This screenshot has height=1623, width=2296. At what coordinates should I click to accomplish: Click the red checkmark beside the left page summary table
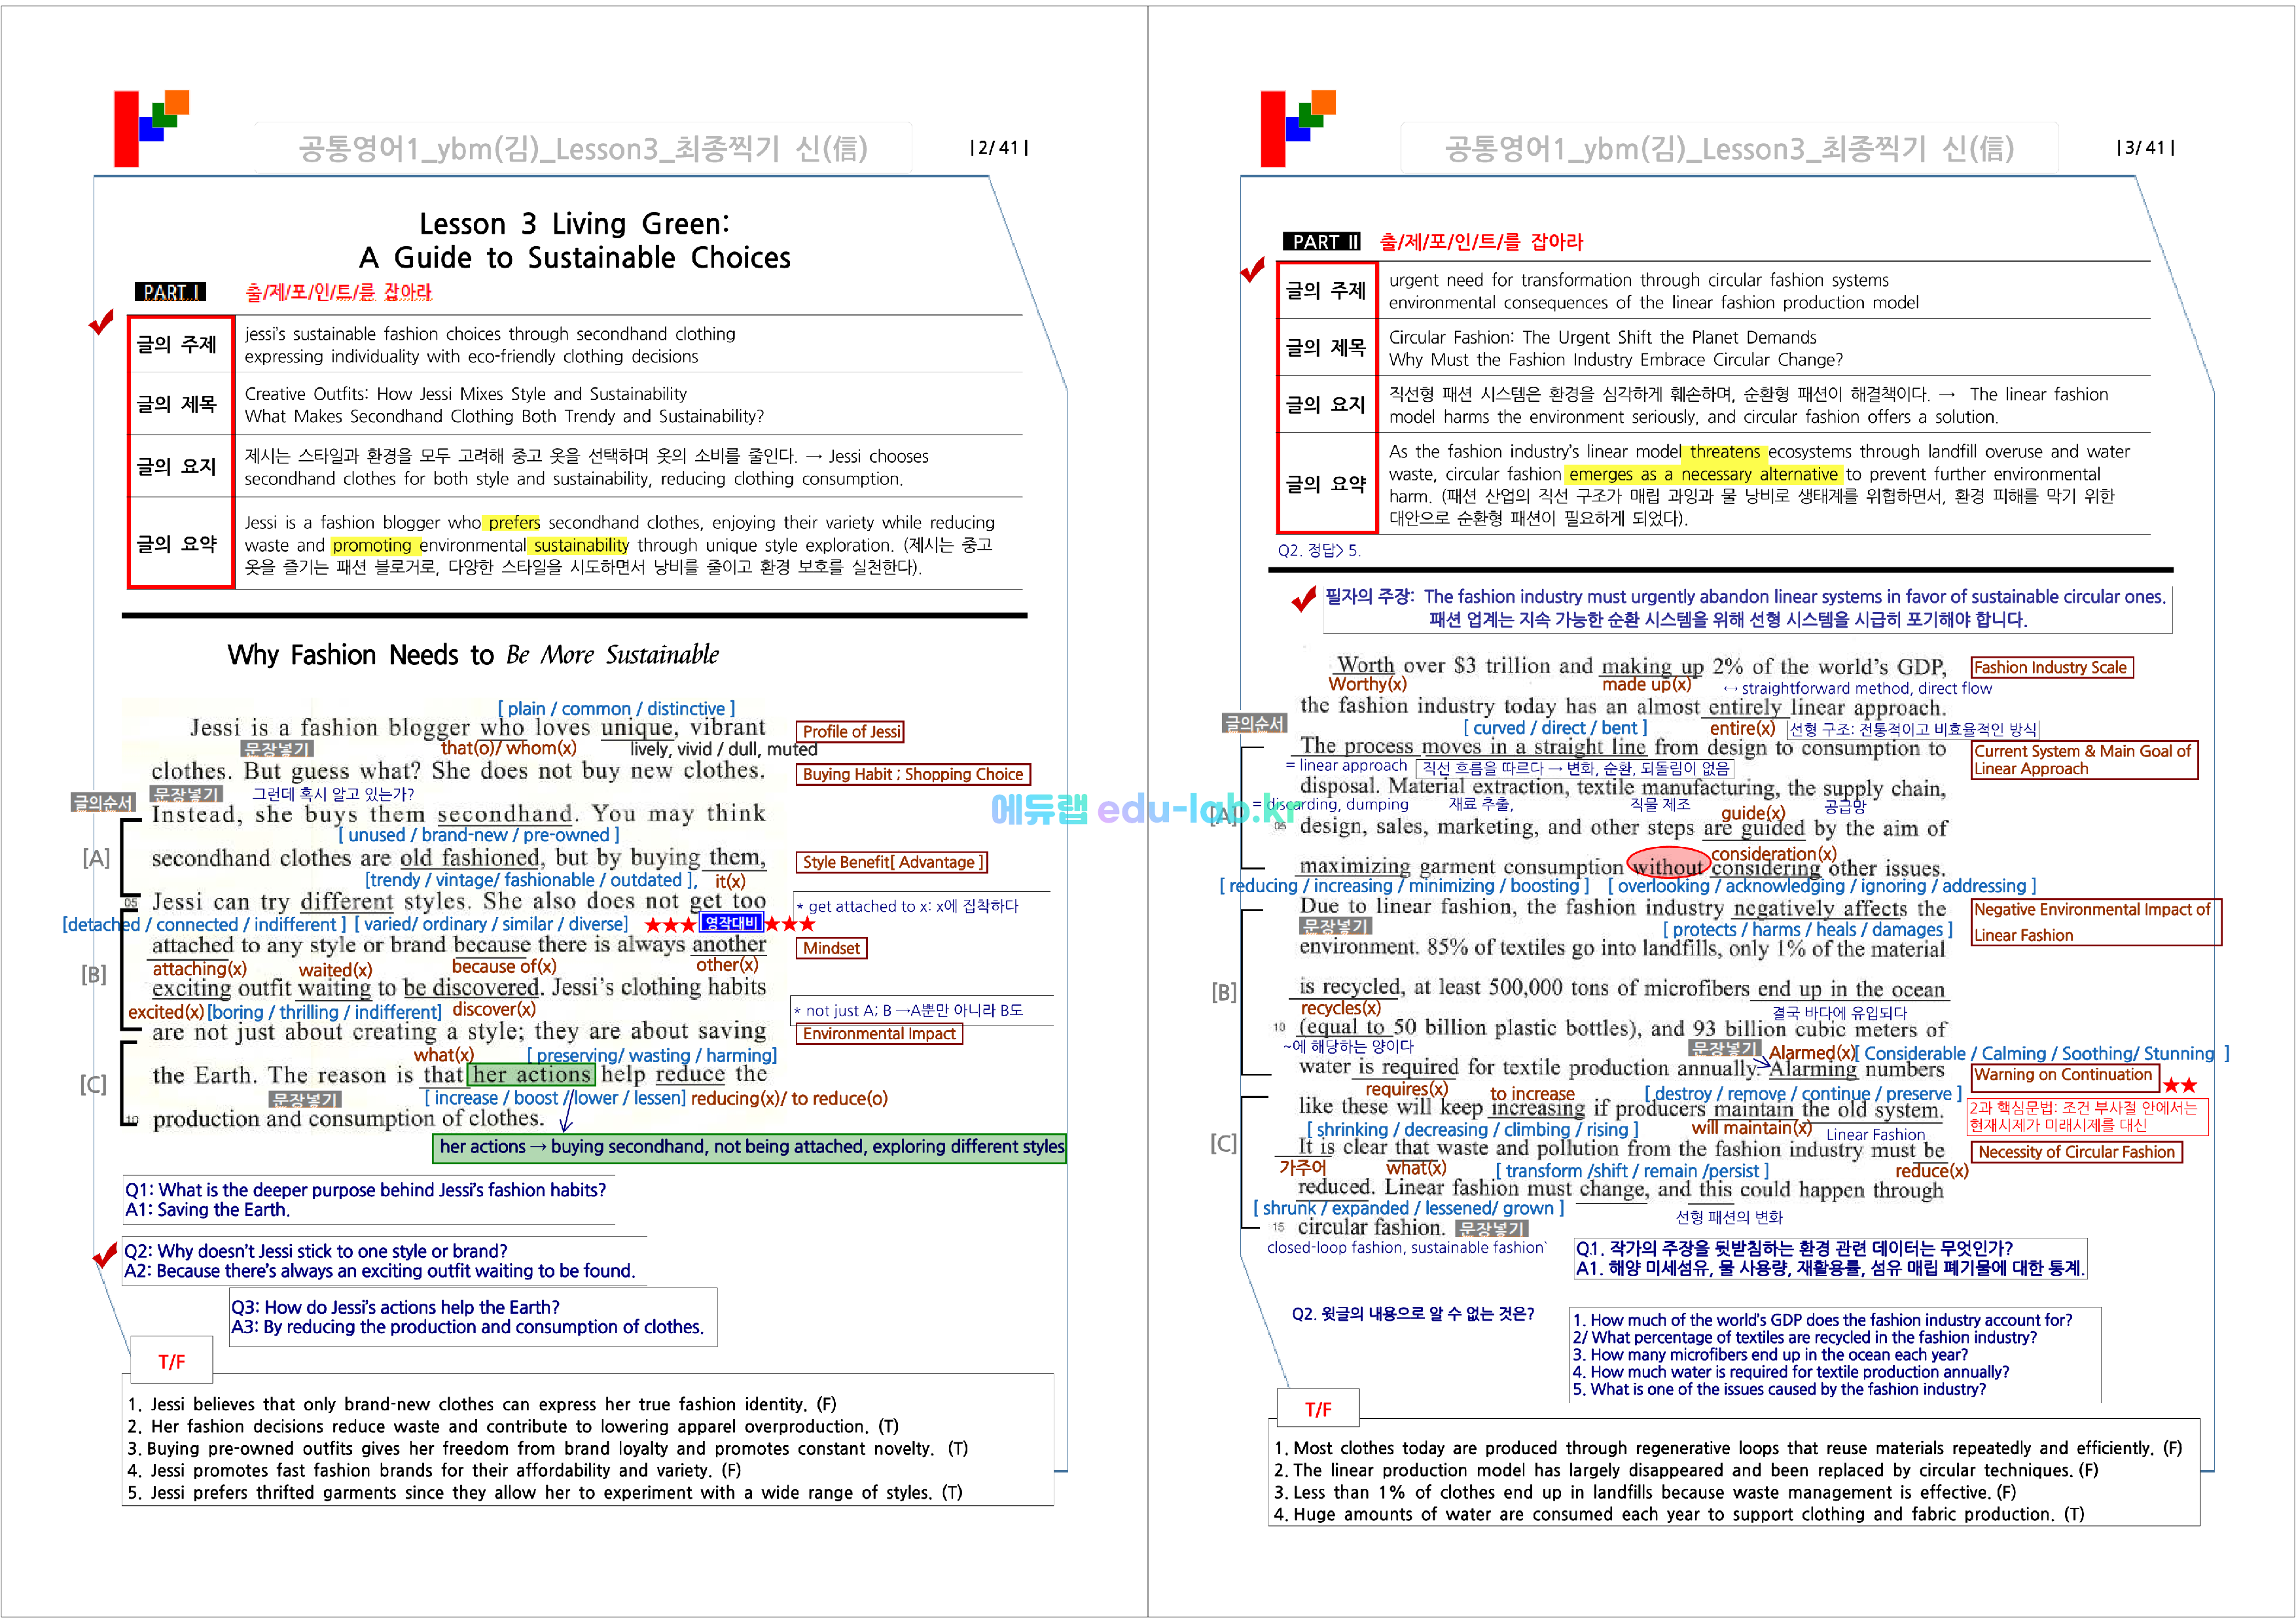point(101,322)
